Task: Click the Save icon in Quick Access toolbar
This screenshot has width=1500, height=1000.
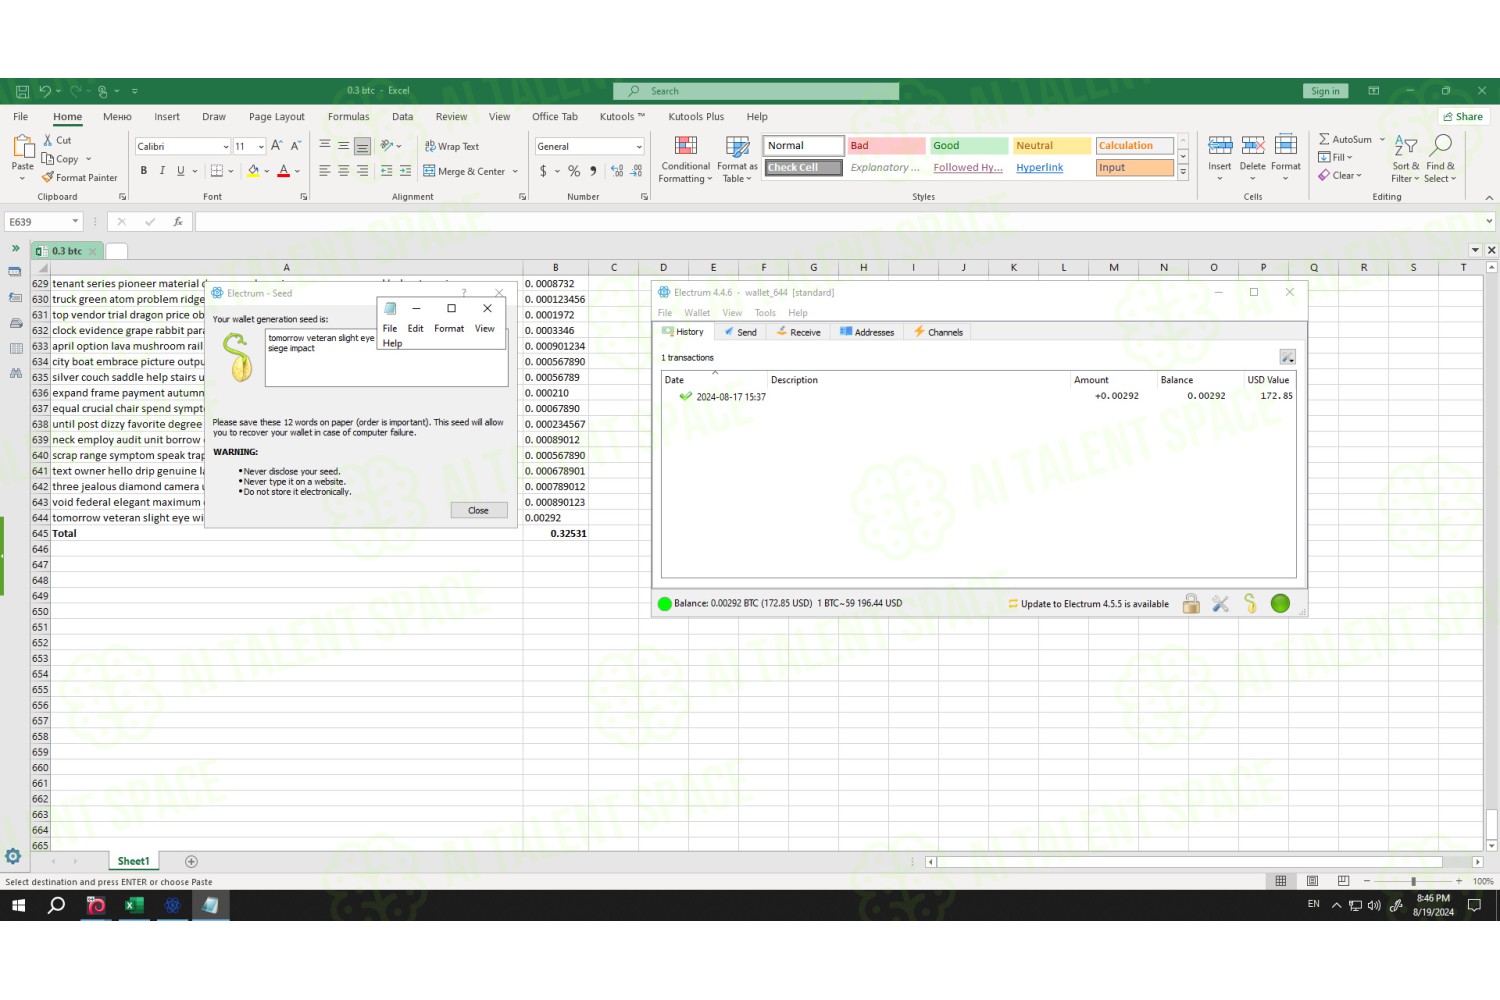Action: click(x=22, y=91)
